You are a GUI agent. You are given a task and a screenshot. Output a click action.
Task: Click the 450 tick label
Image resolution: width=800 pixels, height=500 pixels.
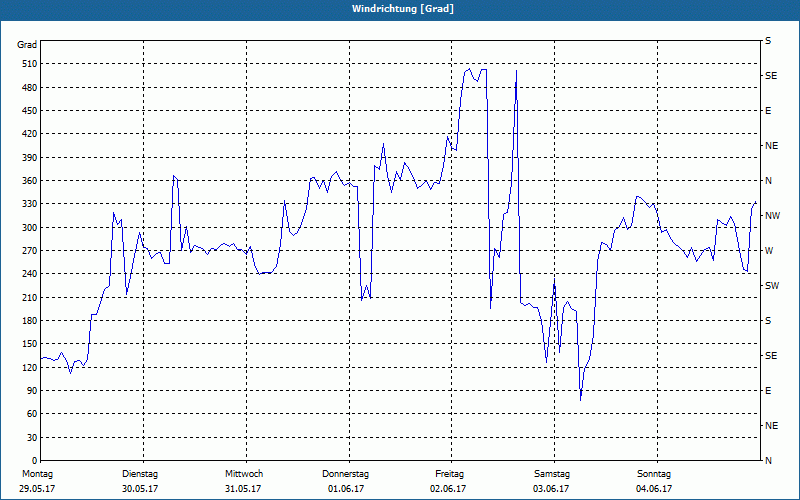click(30, 111)
